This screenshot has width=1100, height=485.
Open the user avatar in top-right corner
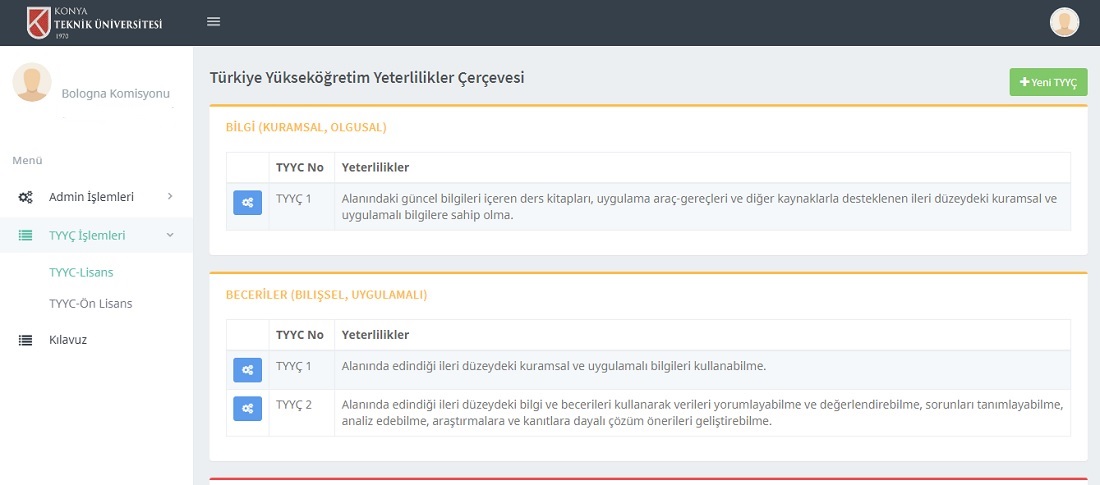pos(1064,22)
